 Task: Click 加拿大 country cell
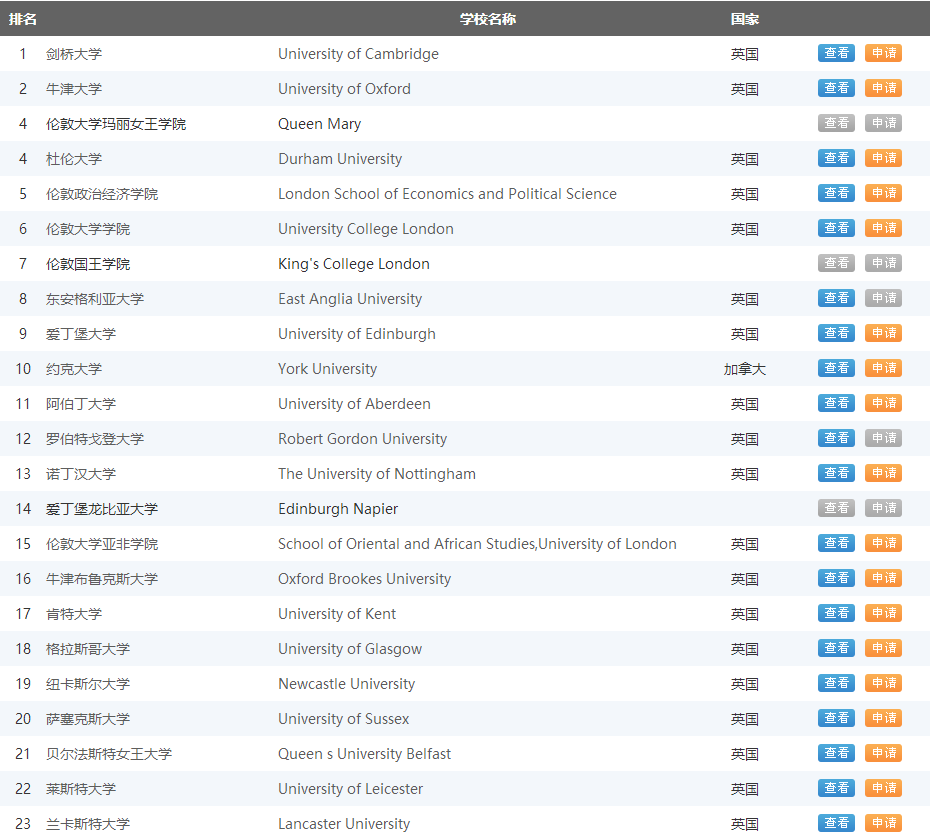745,369
